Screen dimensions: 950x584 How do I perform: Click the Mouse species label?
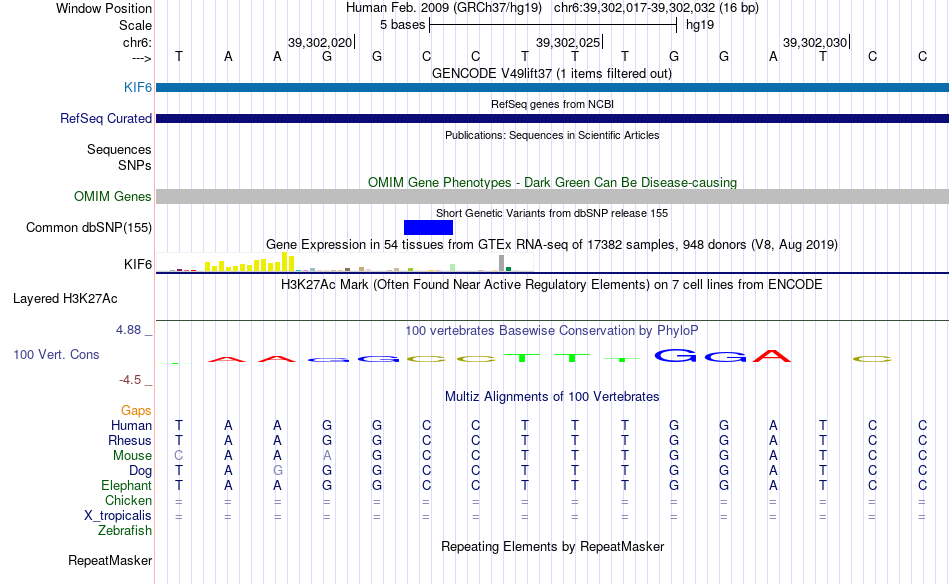pos(132,456)
